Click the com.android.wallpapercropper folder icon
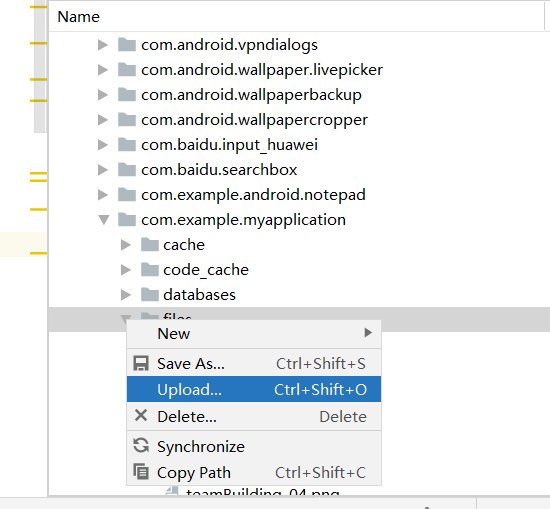The width and height of the screenshot is (550, 509). click(x=127, y=120)
